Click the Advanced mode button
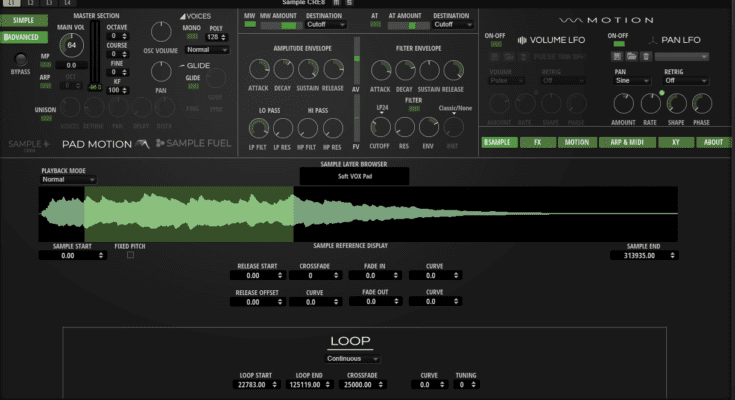Image resolution: width=735 pixels, height=400 pixels. tap(23, 36)
